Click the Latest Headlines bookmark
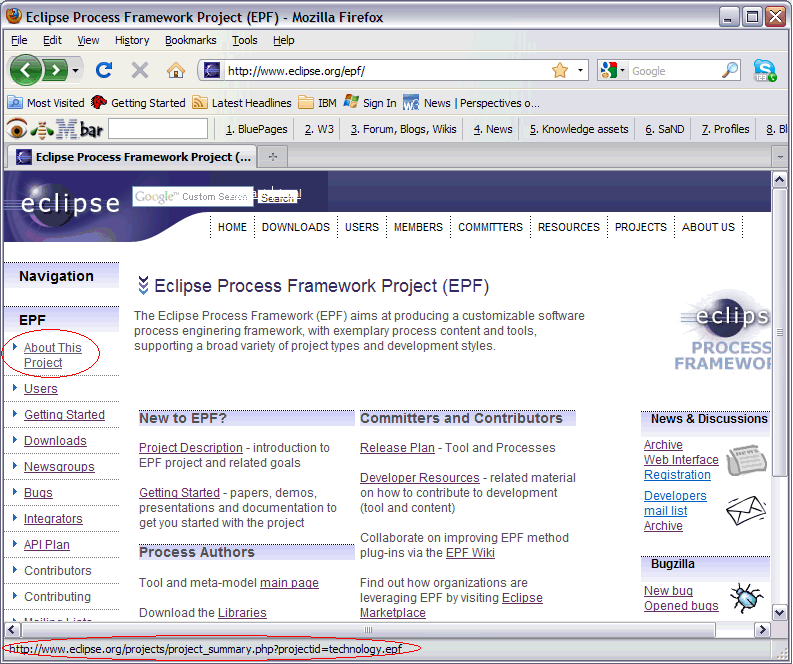793x664 pixels. [x=251, y=102]
